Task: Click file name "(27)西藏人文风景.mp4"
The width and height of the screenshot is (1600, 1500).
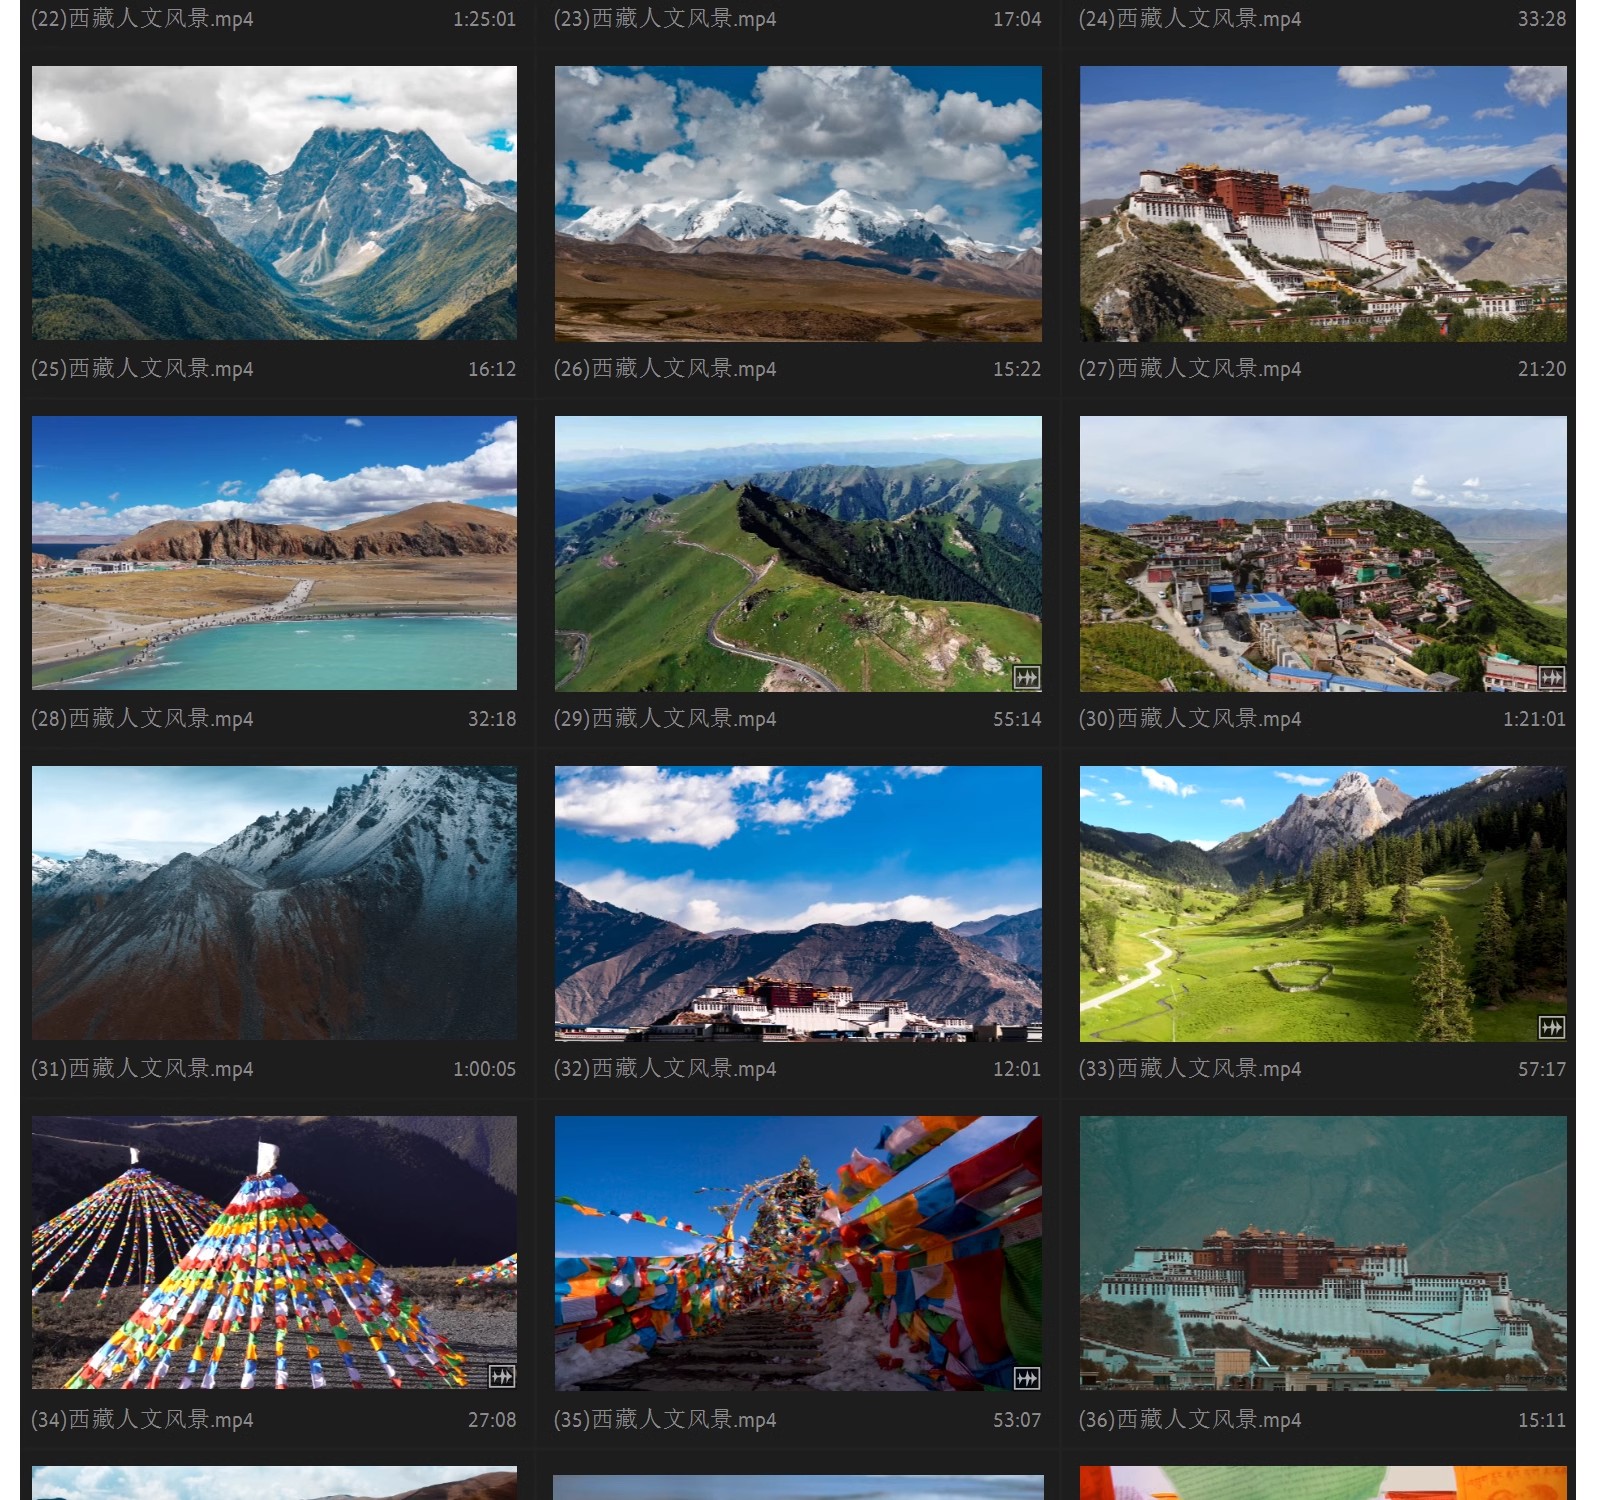Action: [1190, 369]
